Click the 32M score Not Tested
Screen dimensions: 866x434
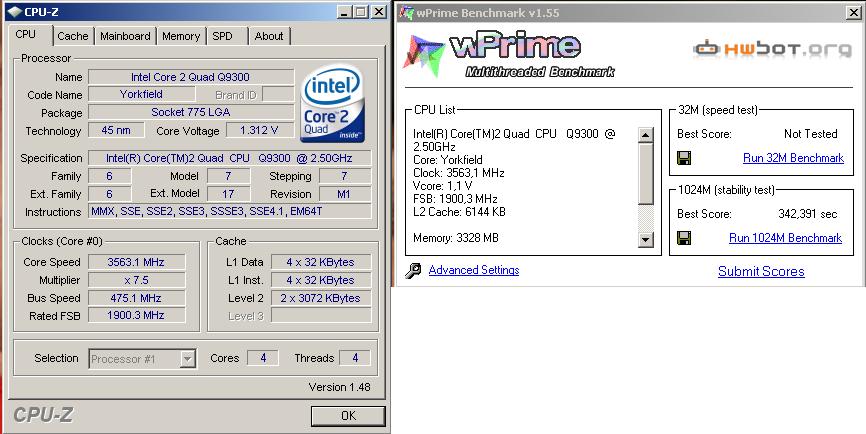pos(810,134)
